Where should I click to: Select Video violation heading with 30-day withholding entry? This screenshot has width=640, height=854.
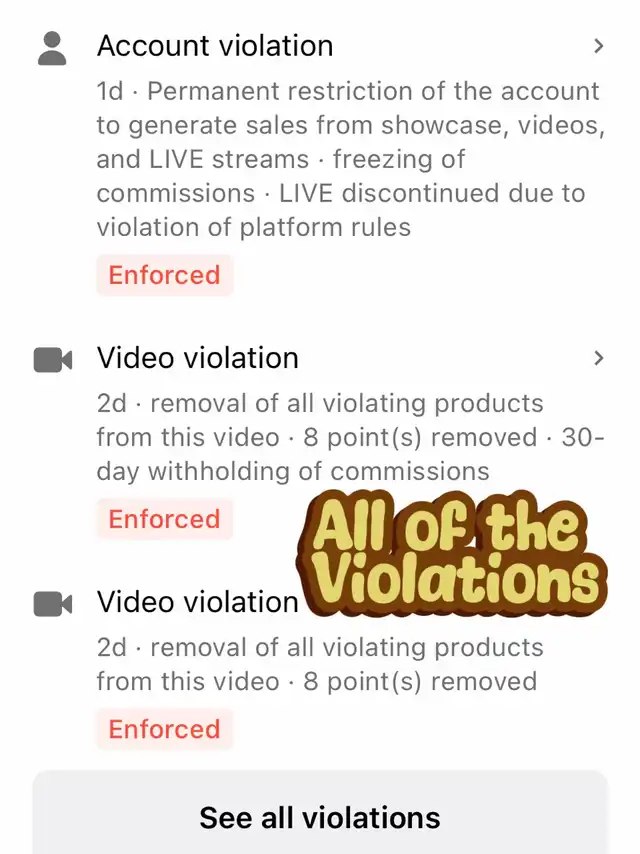198,358
